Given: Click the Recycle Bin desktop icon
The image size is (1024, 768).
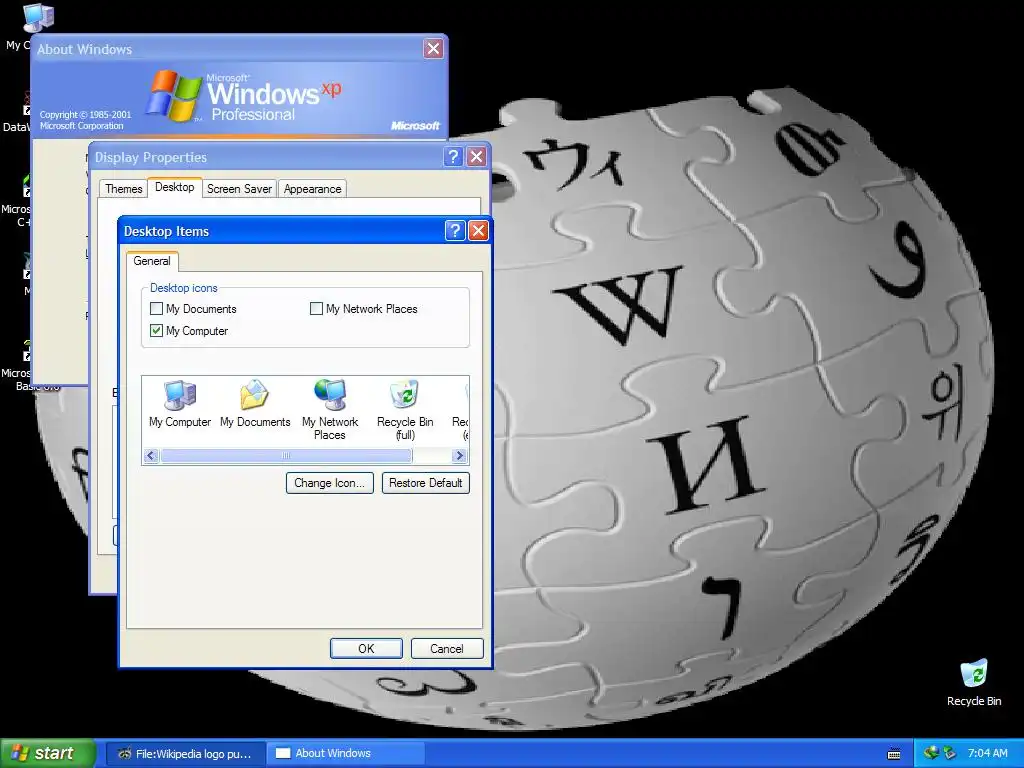Looking at the screenshot, I should 974,682.
